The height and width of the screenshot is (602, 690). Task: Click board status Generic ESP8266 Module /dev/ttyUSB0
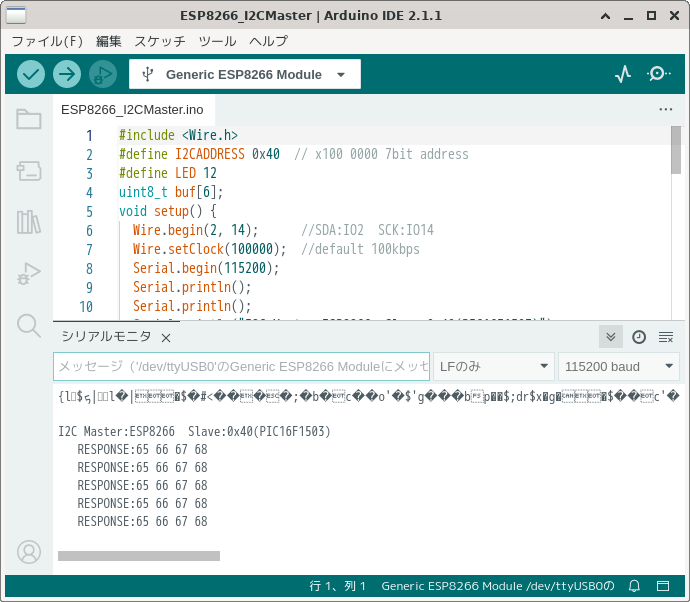click(x=498, y=586)
